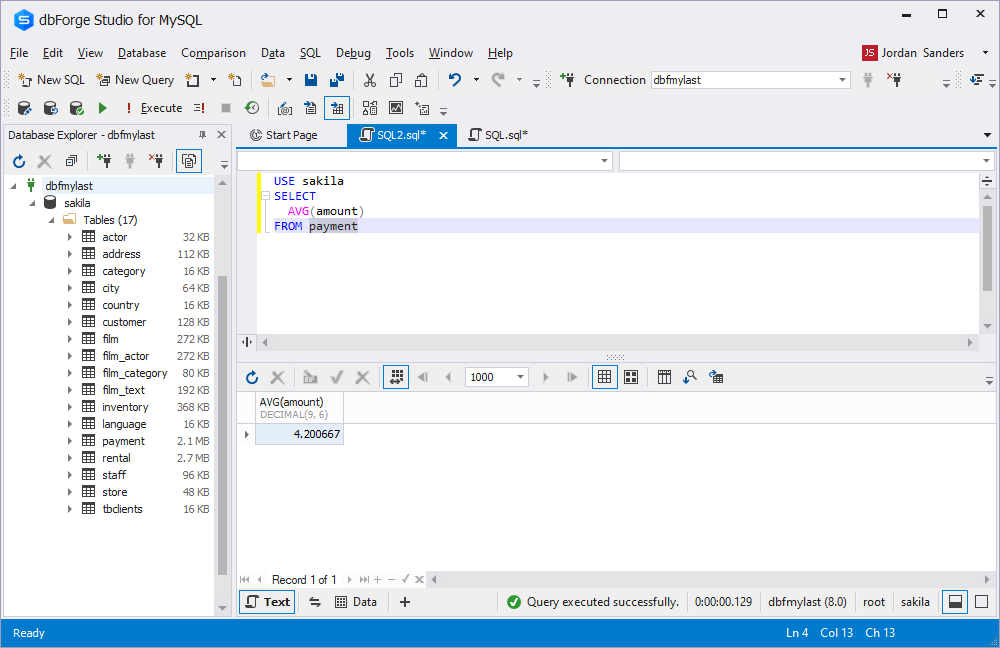Image resolution: width=1000 pixels, height=648 pixels.
Task: Toggle the highlighted Database Explorer toolbar button
Action: 189,161
